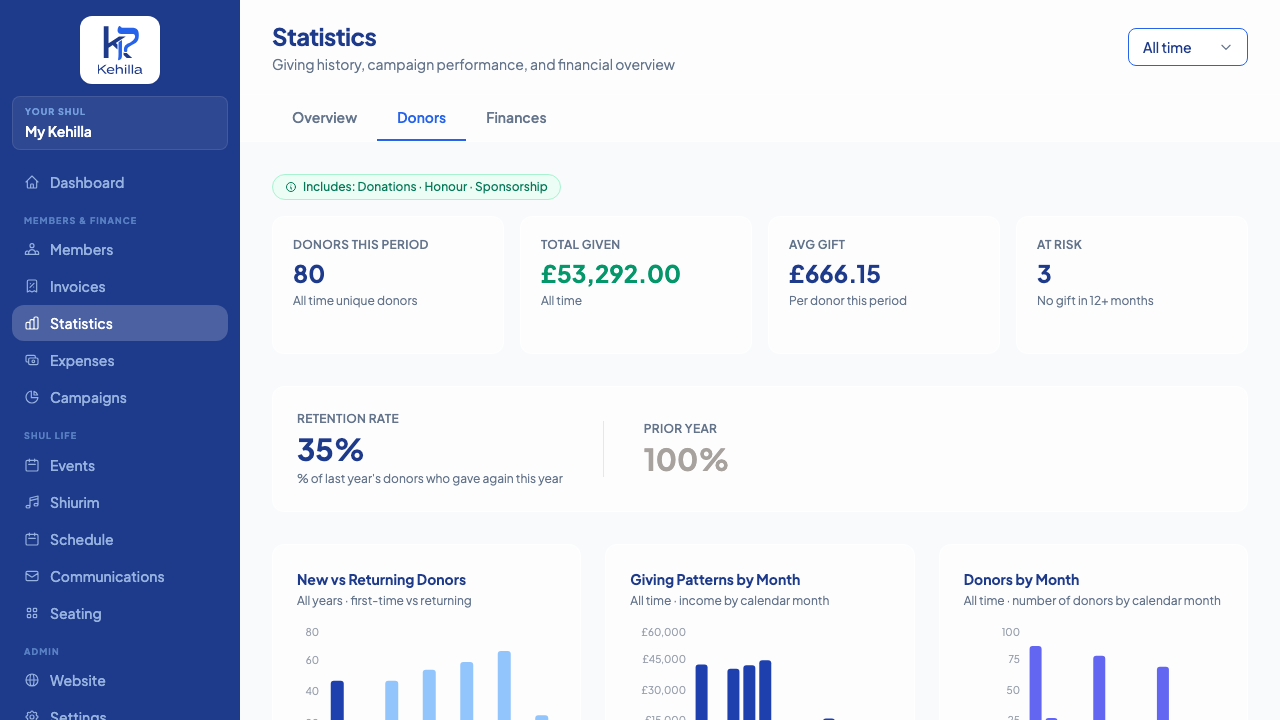Click the My Kehilla shul selector
This screenshot has height=720, width=1280.
(120, 123)
